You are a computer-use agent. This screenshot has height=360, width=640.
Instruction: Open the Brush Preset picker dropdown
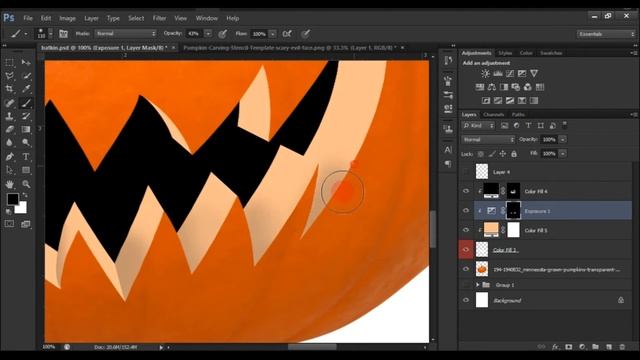(x=51, y=34)
